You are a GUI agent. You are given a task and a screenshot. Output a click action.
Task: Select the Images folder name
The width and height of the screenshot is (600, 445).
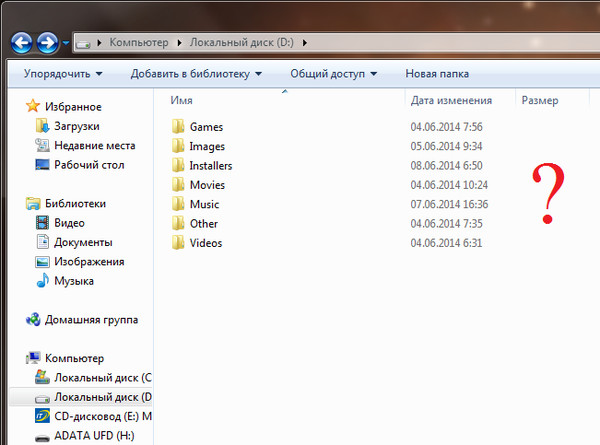click(207, 147)
